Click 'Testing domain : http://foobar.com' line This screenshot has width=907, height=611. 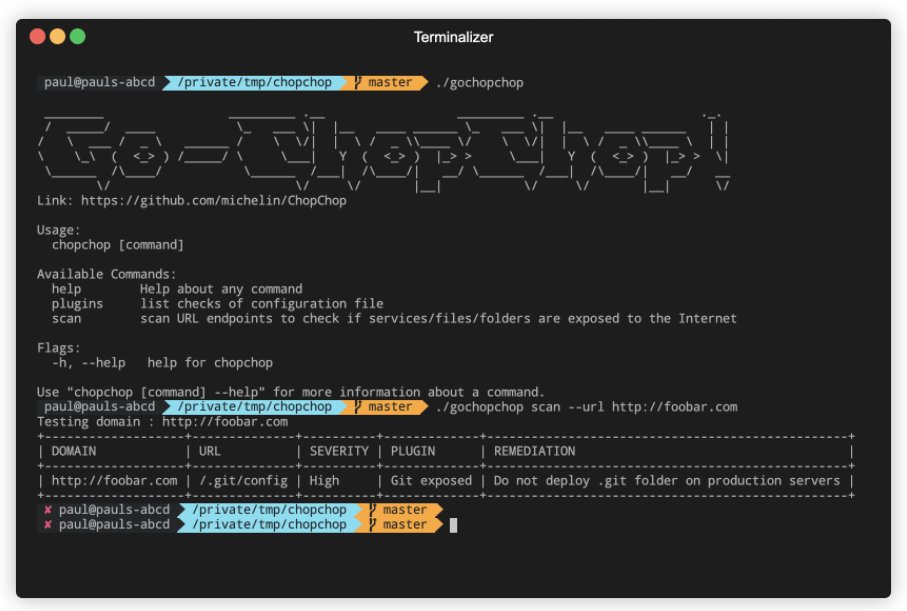tap(162, 422)
